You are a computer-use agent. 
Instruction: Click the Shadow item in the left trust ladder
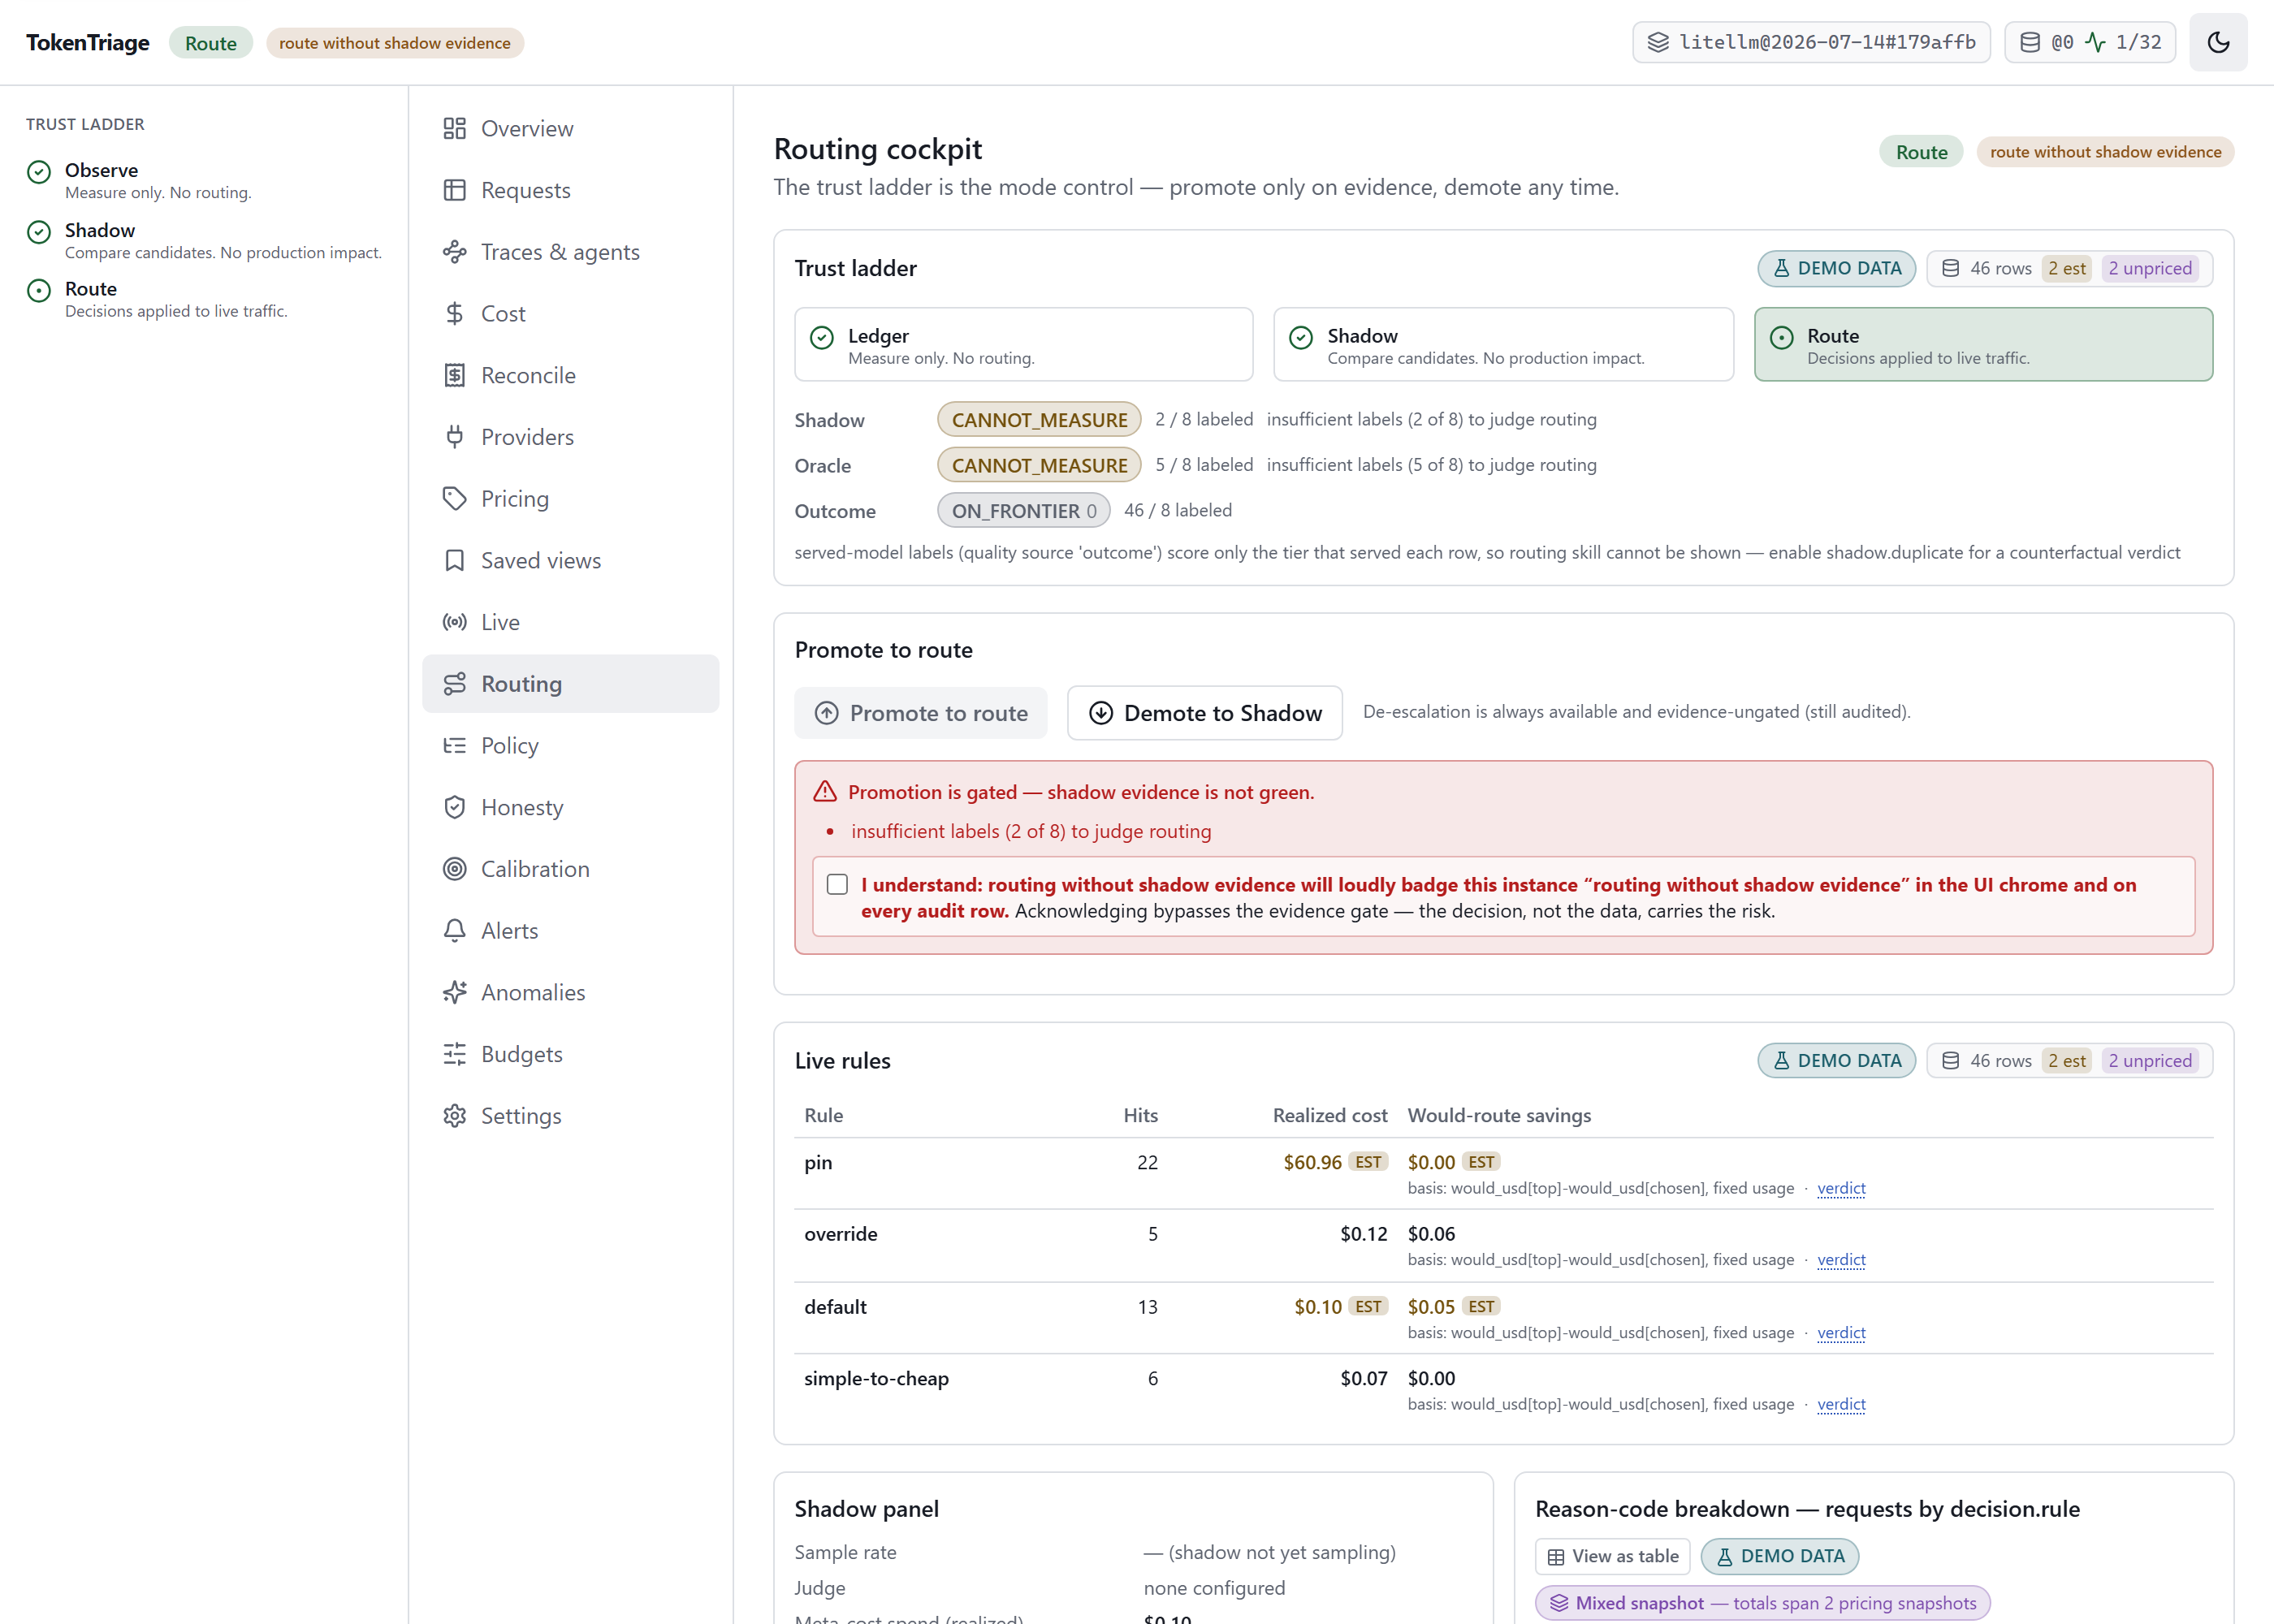[205, 240]
